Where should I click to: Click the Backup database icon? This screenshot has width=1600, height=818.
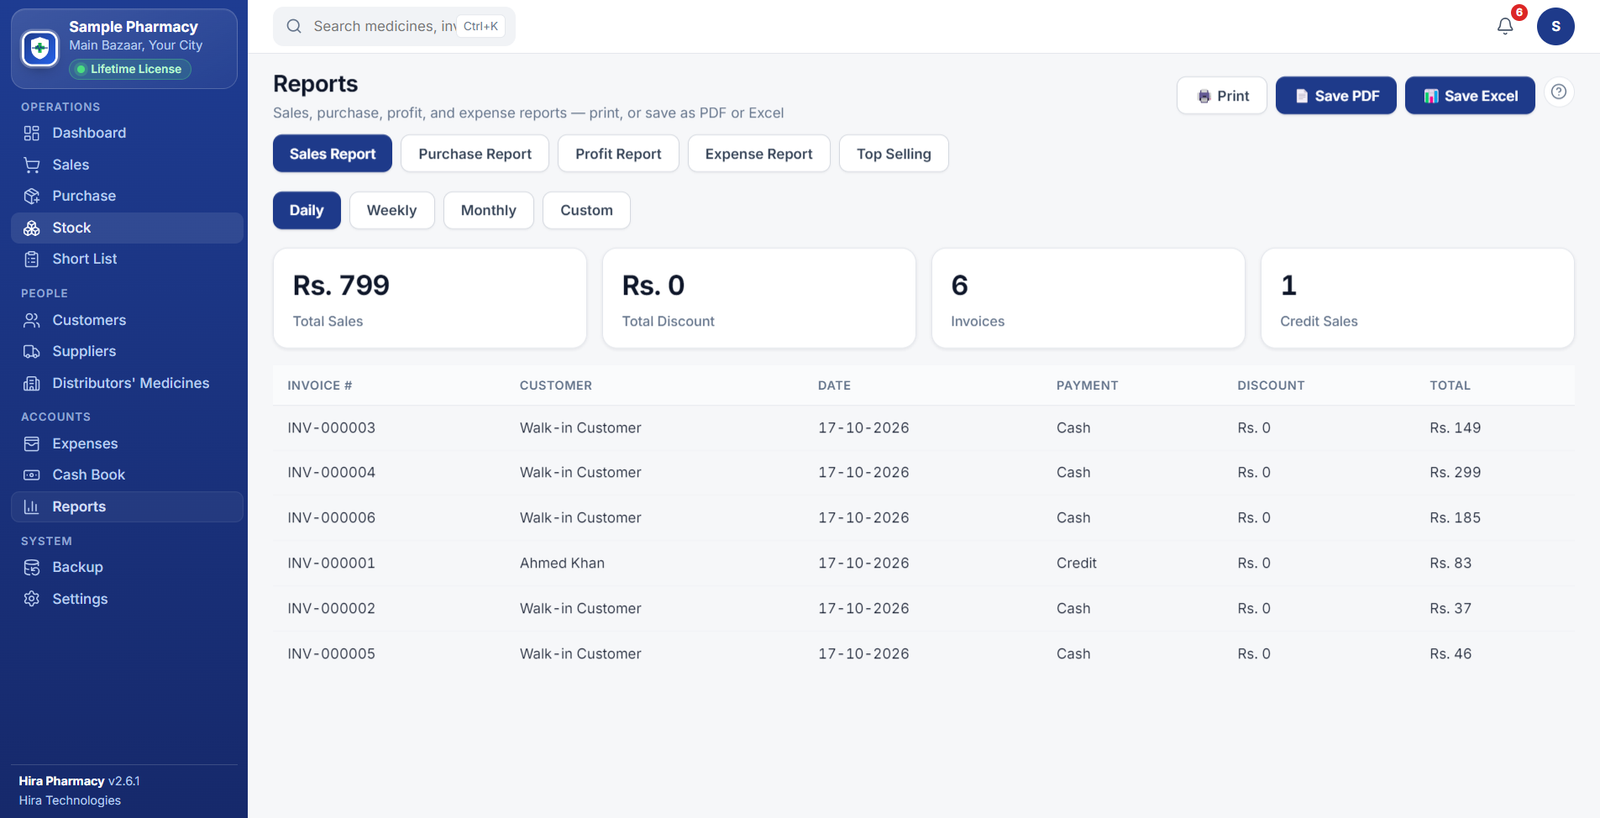pyautogui.click(x=32, y=567)
